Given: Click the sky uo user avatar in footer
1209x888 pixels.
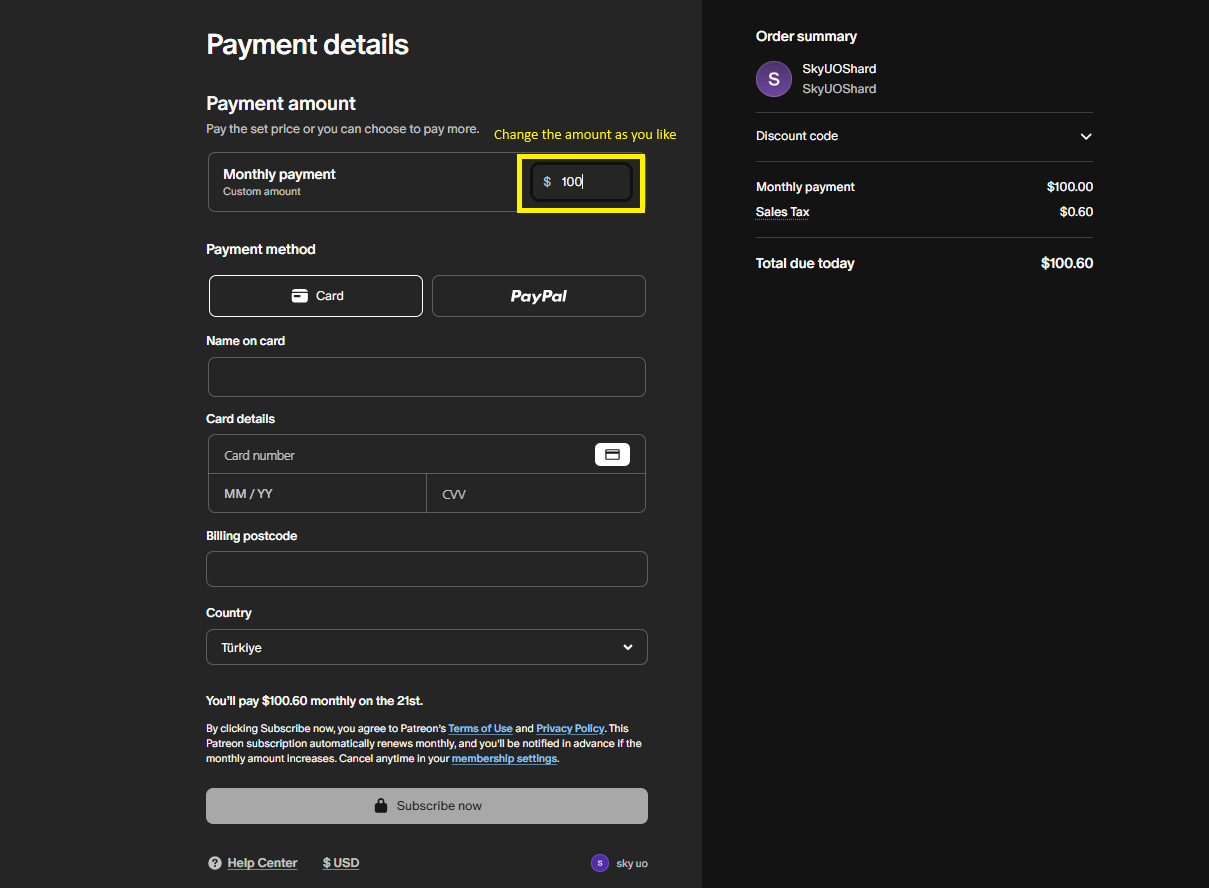Looking at the screenshot, I should (x=600, y=863).
